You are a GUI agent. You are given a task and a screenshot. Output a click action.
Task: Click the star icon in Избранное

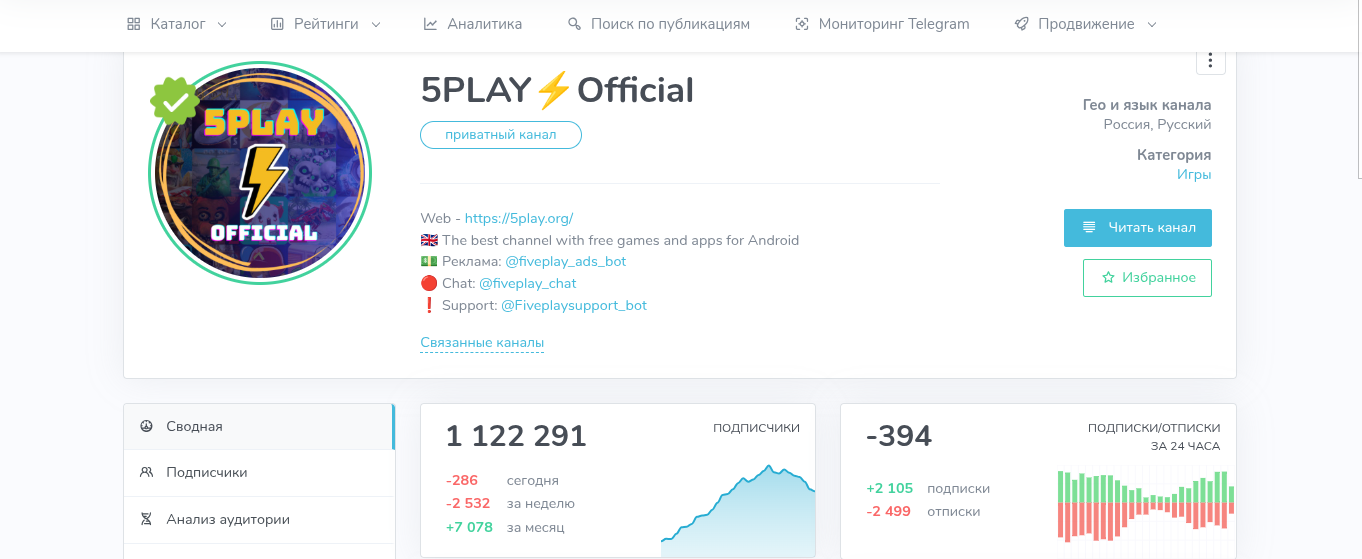coord(1108,278)
